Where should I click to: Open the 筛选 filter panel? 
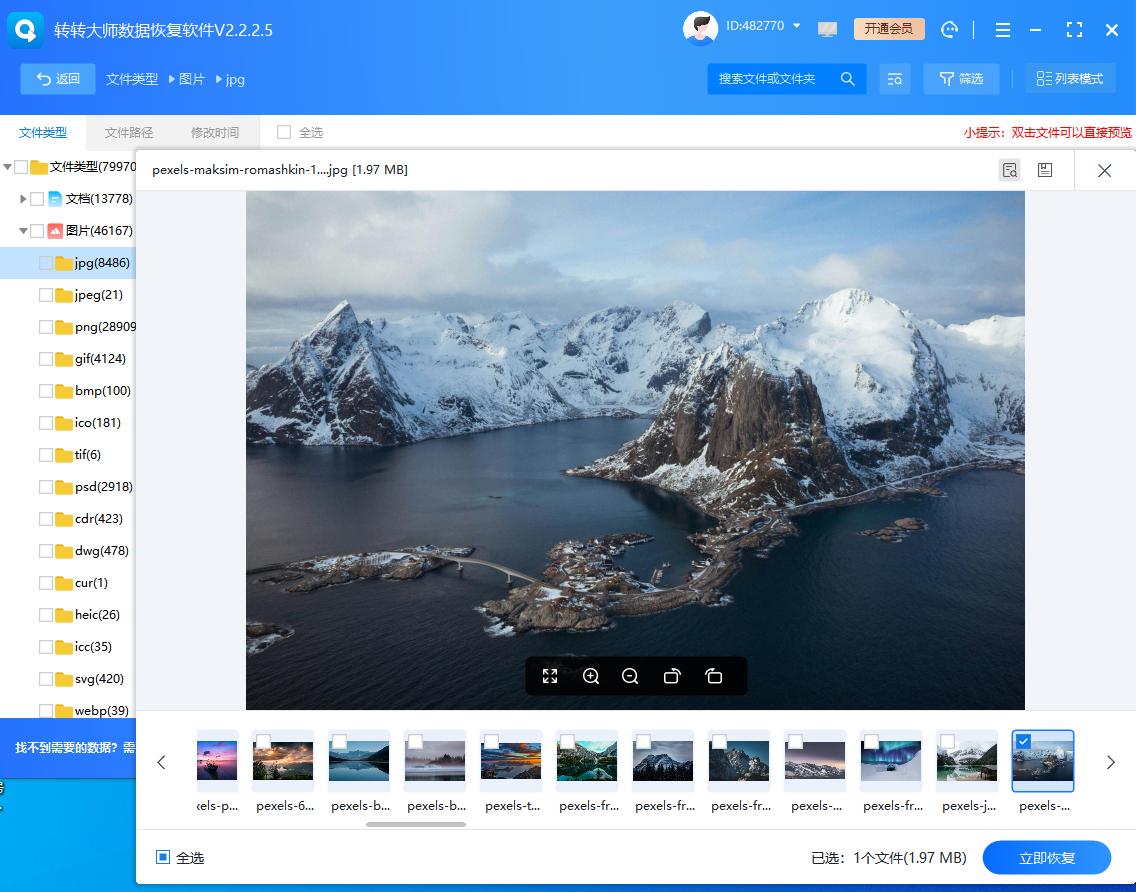(x=961, y=78)
